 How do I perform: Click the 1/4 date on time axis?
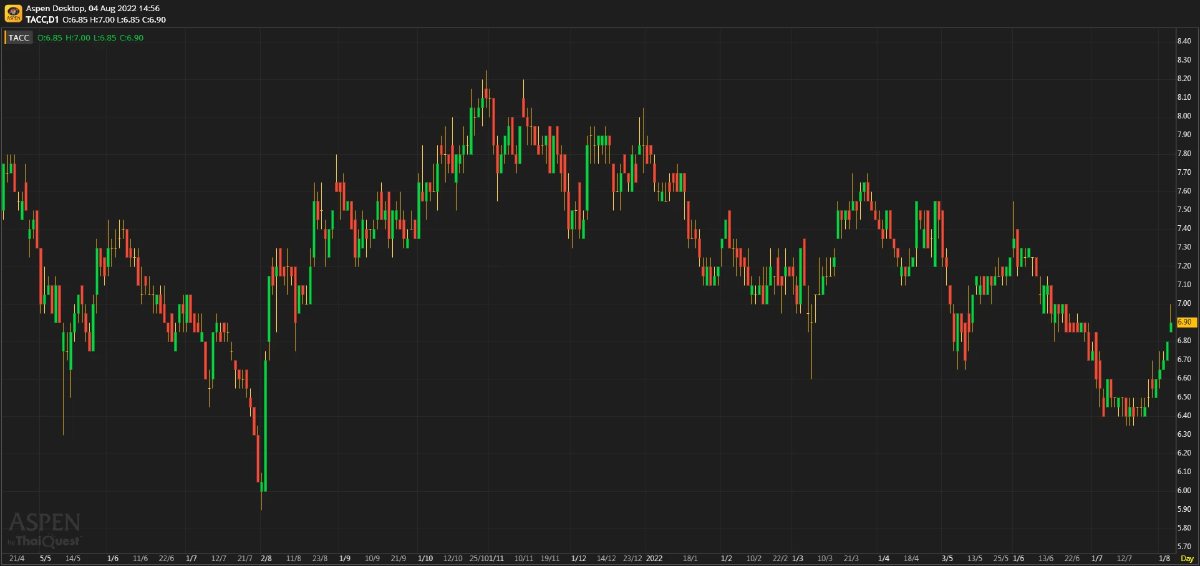883,558
